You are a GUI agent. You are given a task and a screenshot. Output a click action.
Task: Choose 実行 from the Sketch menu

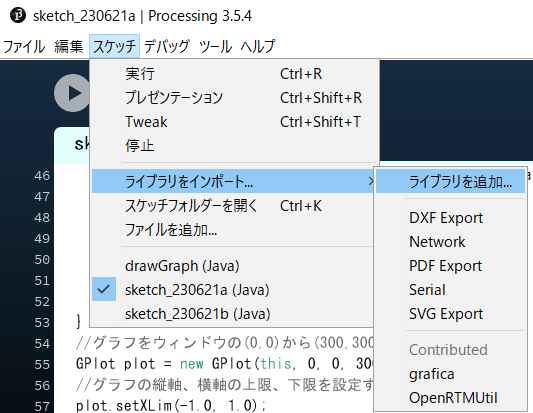pyautogui.click(x=235, y=74)
